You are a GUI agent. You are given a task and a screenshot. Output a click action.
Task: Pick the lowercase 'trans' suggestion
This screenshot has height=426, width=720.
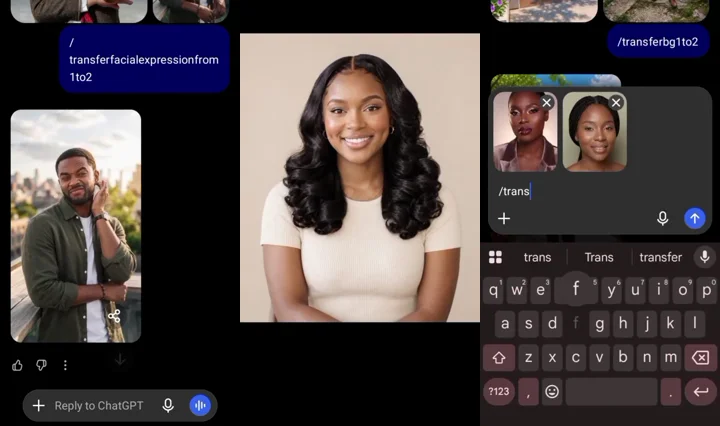click(537, 257)
